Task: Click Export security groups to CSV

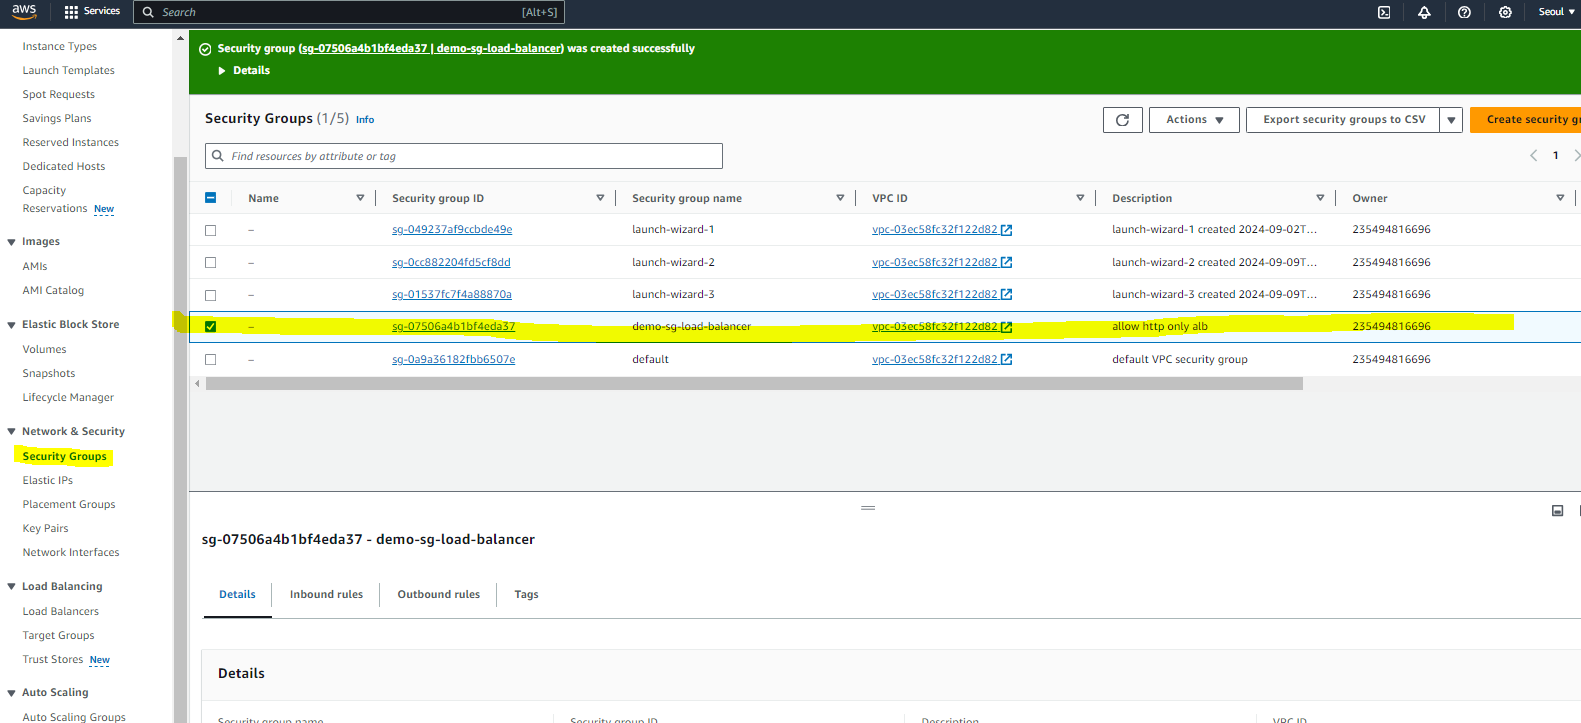Action: tap(1343, 120)
